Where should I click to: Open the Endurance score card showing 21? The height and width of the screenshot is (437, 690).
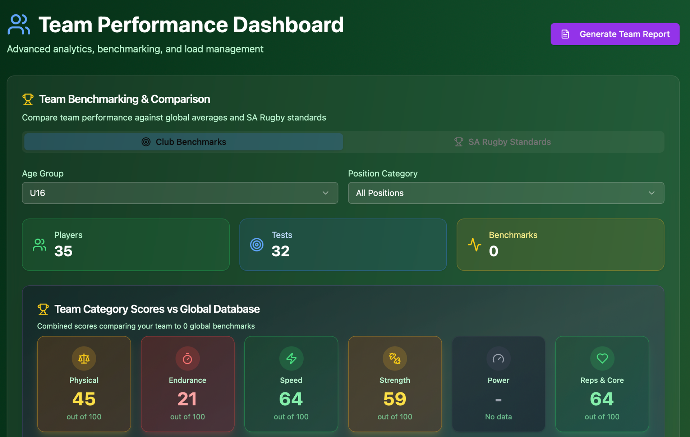(x=187, y=384)
